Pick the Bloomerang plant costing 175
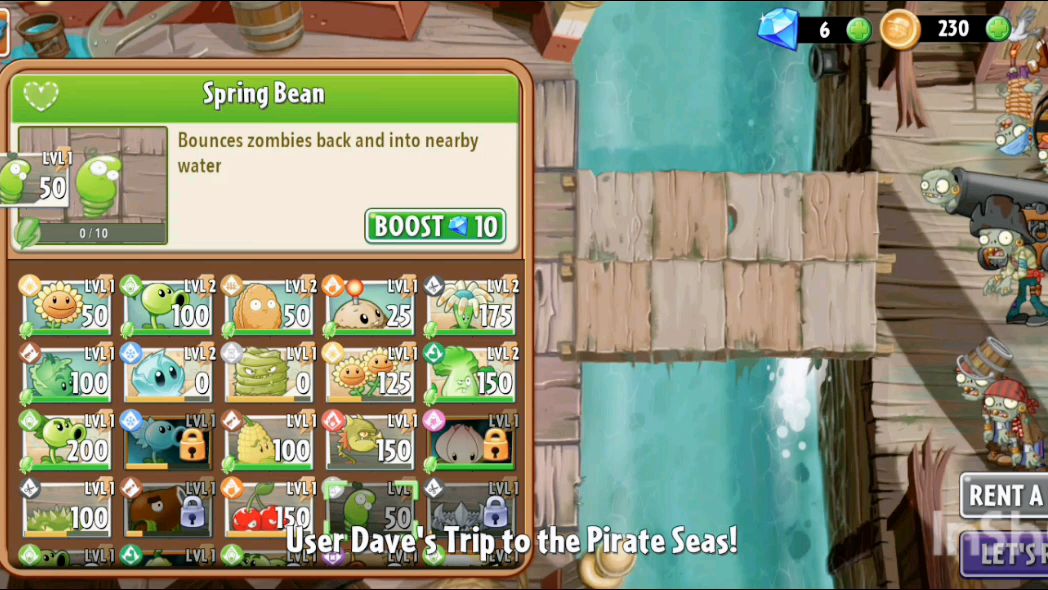 pos(472,307)
